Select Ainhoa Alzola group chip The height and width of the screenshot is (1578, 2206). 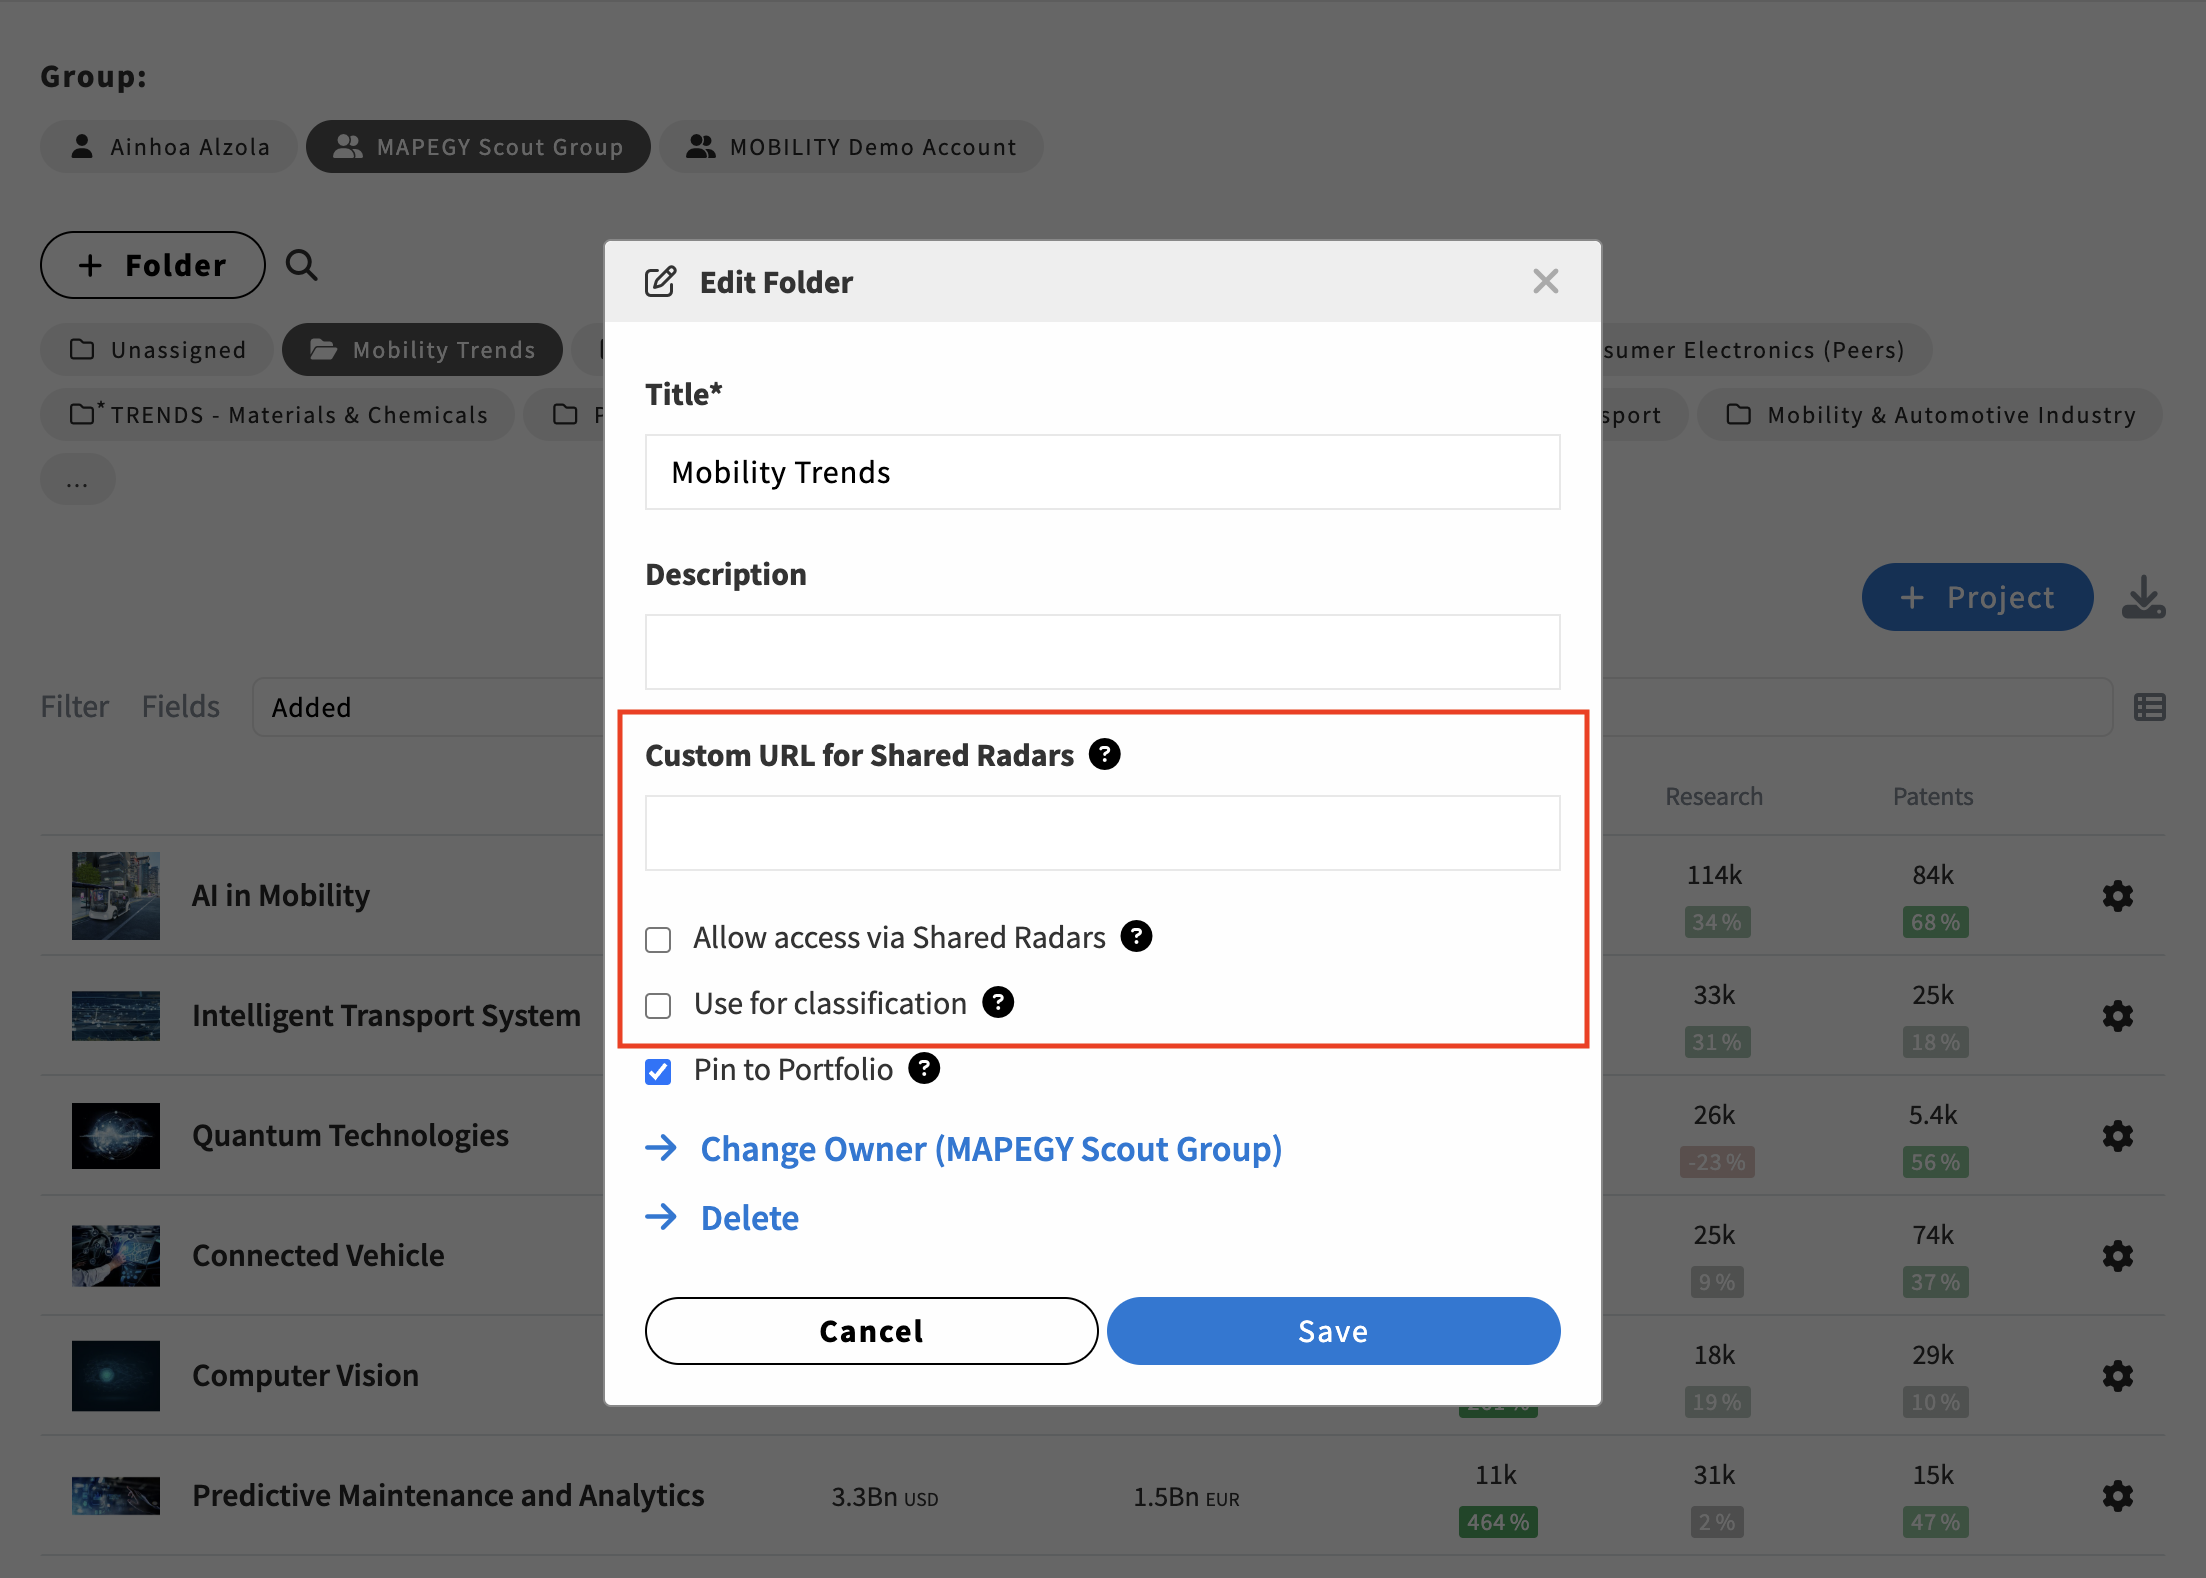click(x=169, y=147)
